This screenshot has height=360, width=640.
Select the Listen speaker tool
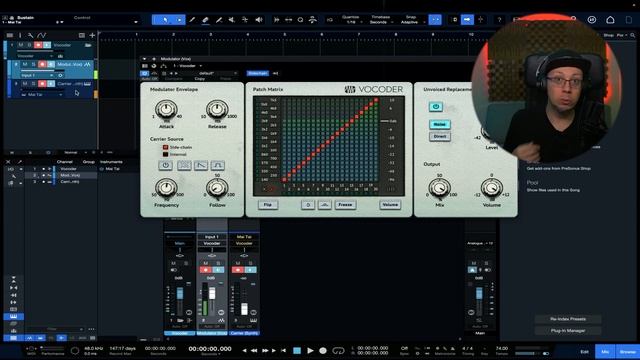[x=259, y=20]
